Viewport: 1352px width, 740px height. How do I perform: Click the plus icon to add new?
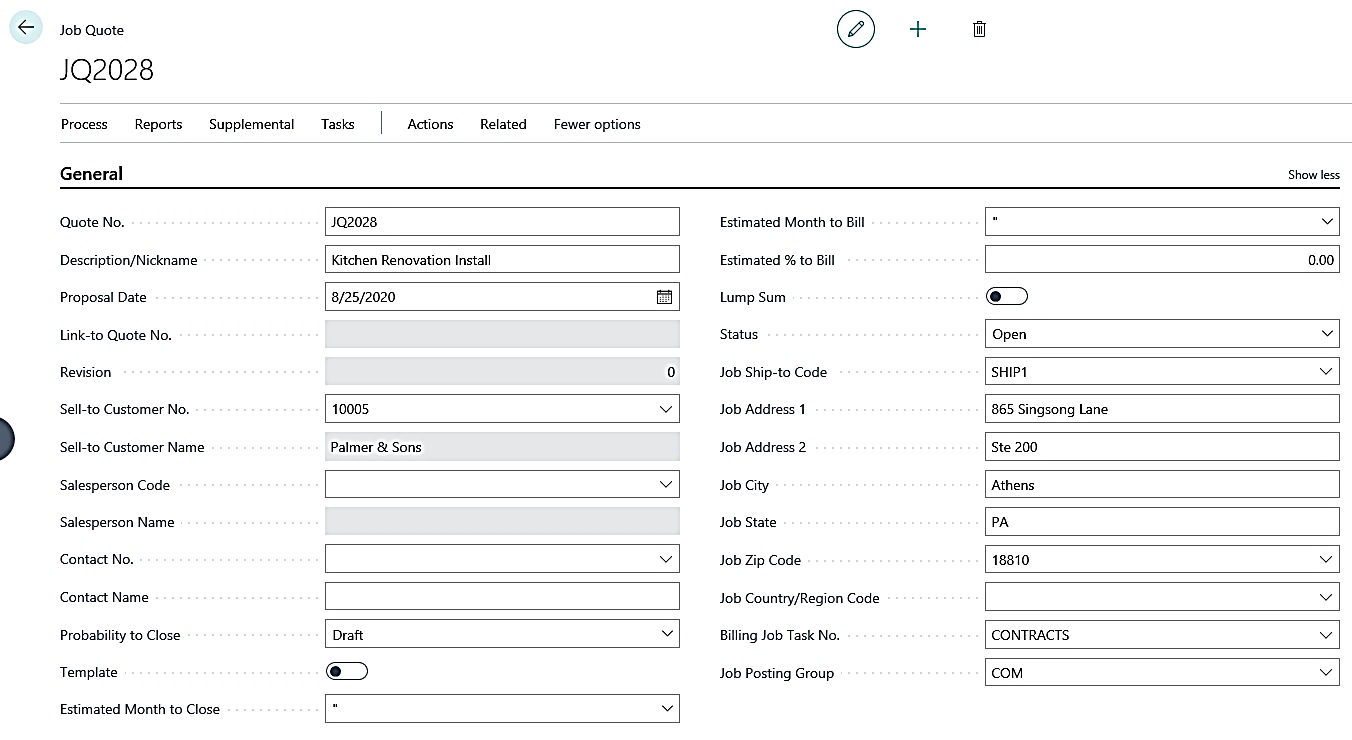point(917,29)
